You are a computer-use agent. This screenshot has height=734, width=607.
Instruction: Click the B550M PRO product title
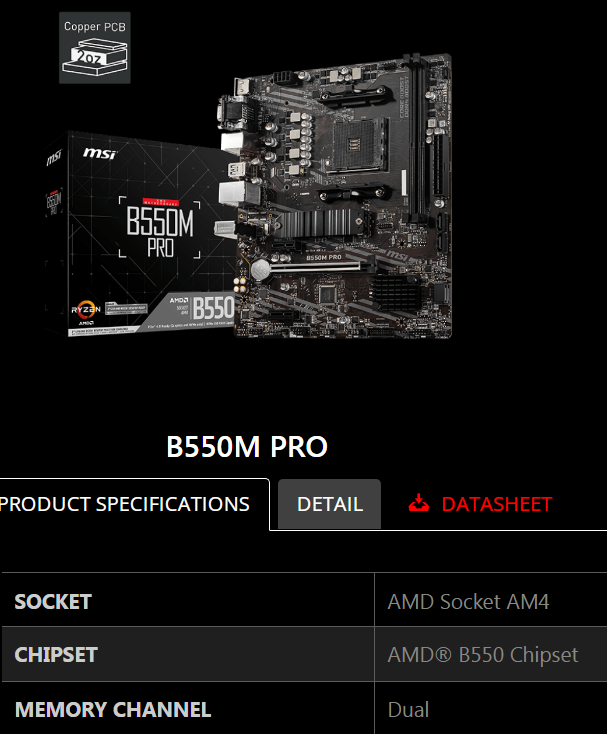click(x=247, y=446)
